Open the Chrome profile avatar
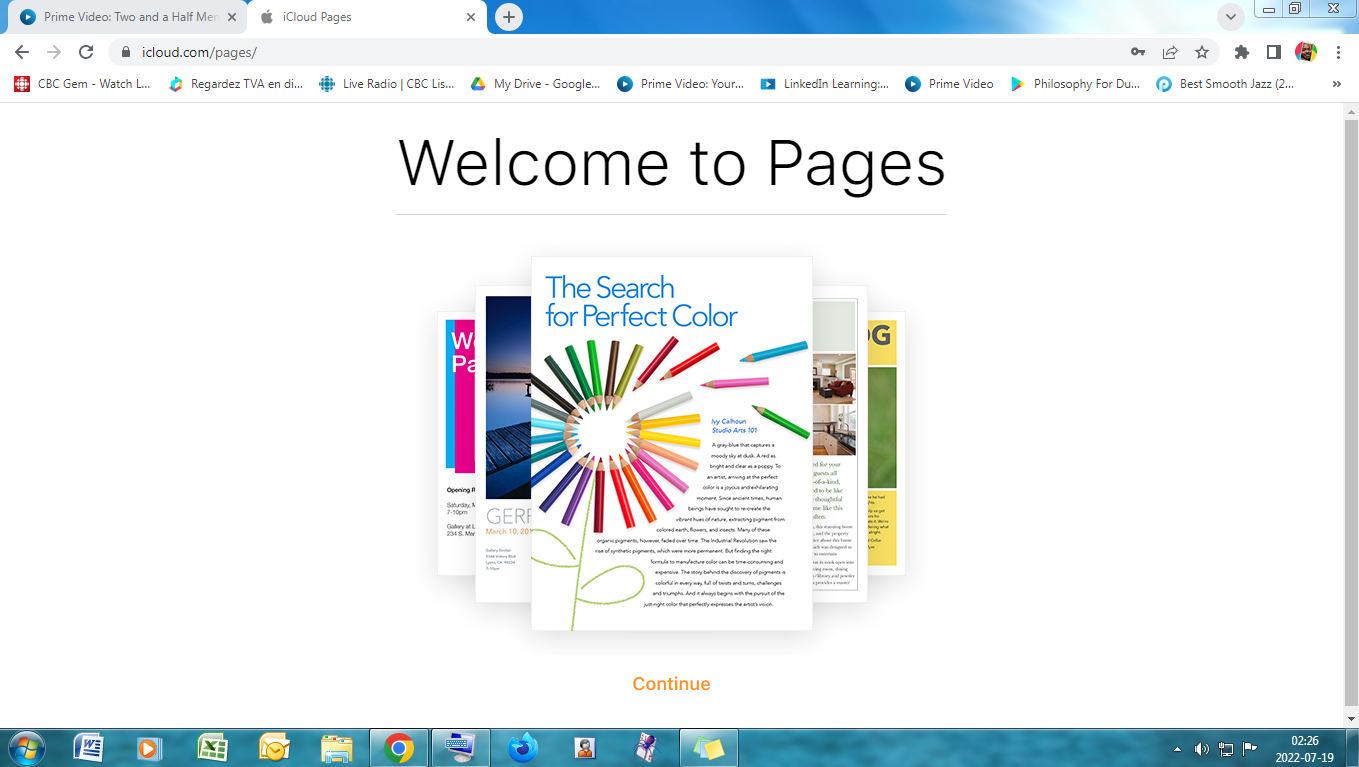 coord(1306,52)
